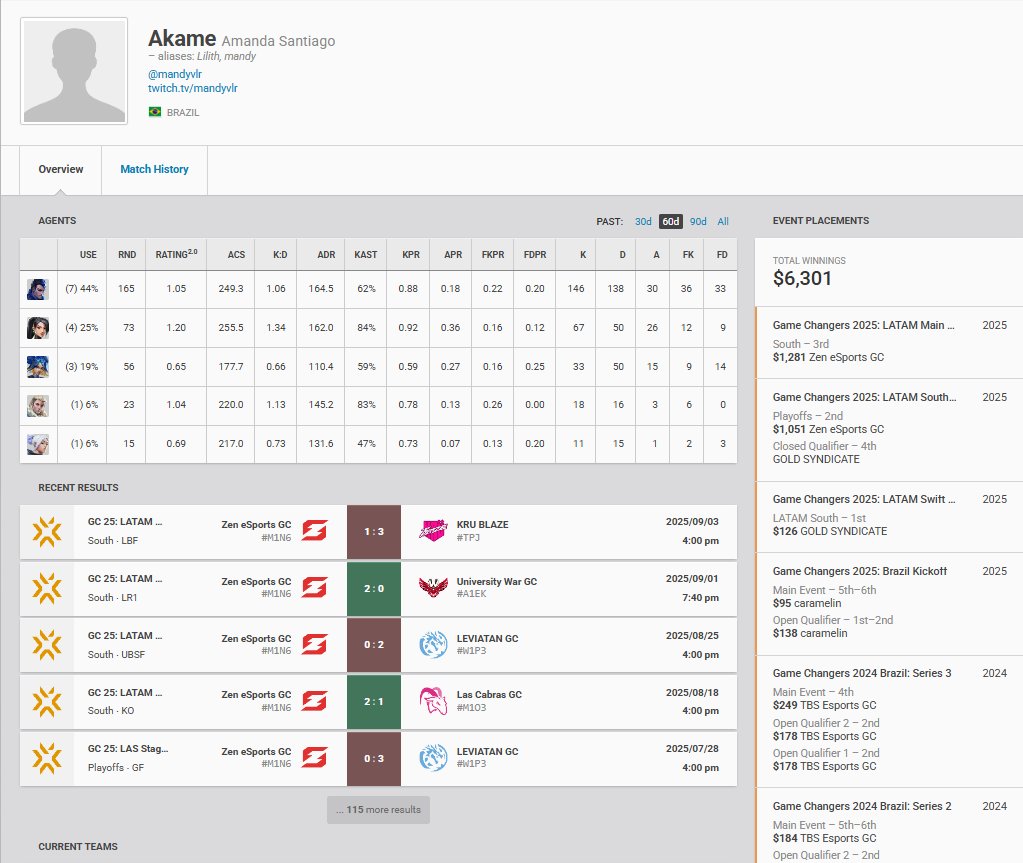This screenshot has height=863, width=1023.
Task: Click LEVIATAN GC logo in the 2025/07/28 match
Action: point(433,758)
